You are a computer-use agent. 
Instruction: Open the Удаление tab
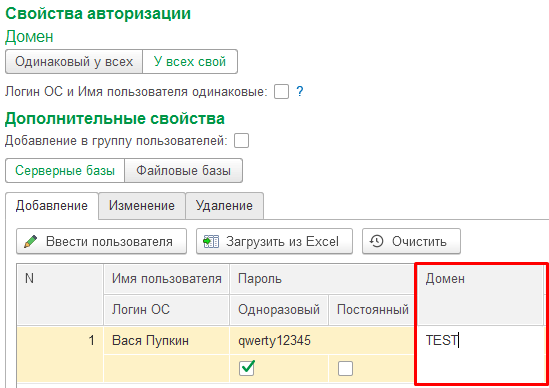(224, 206)
